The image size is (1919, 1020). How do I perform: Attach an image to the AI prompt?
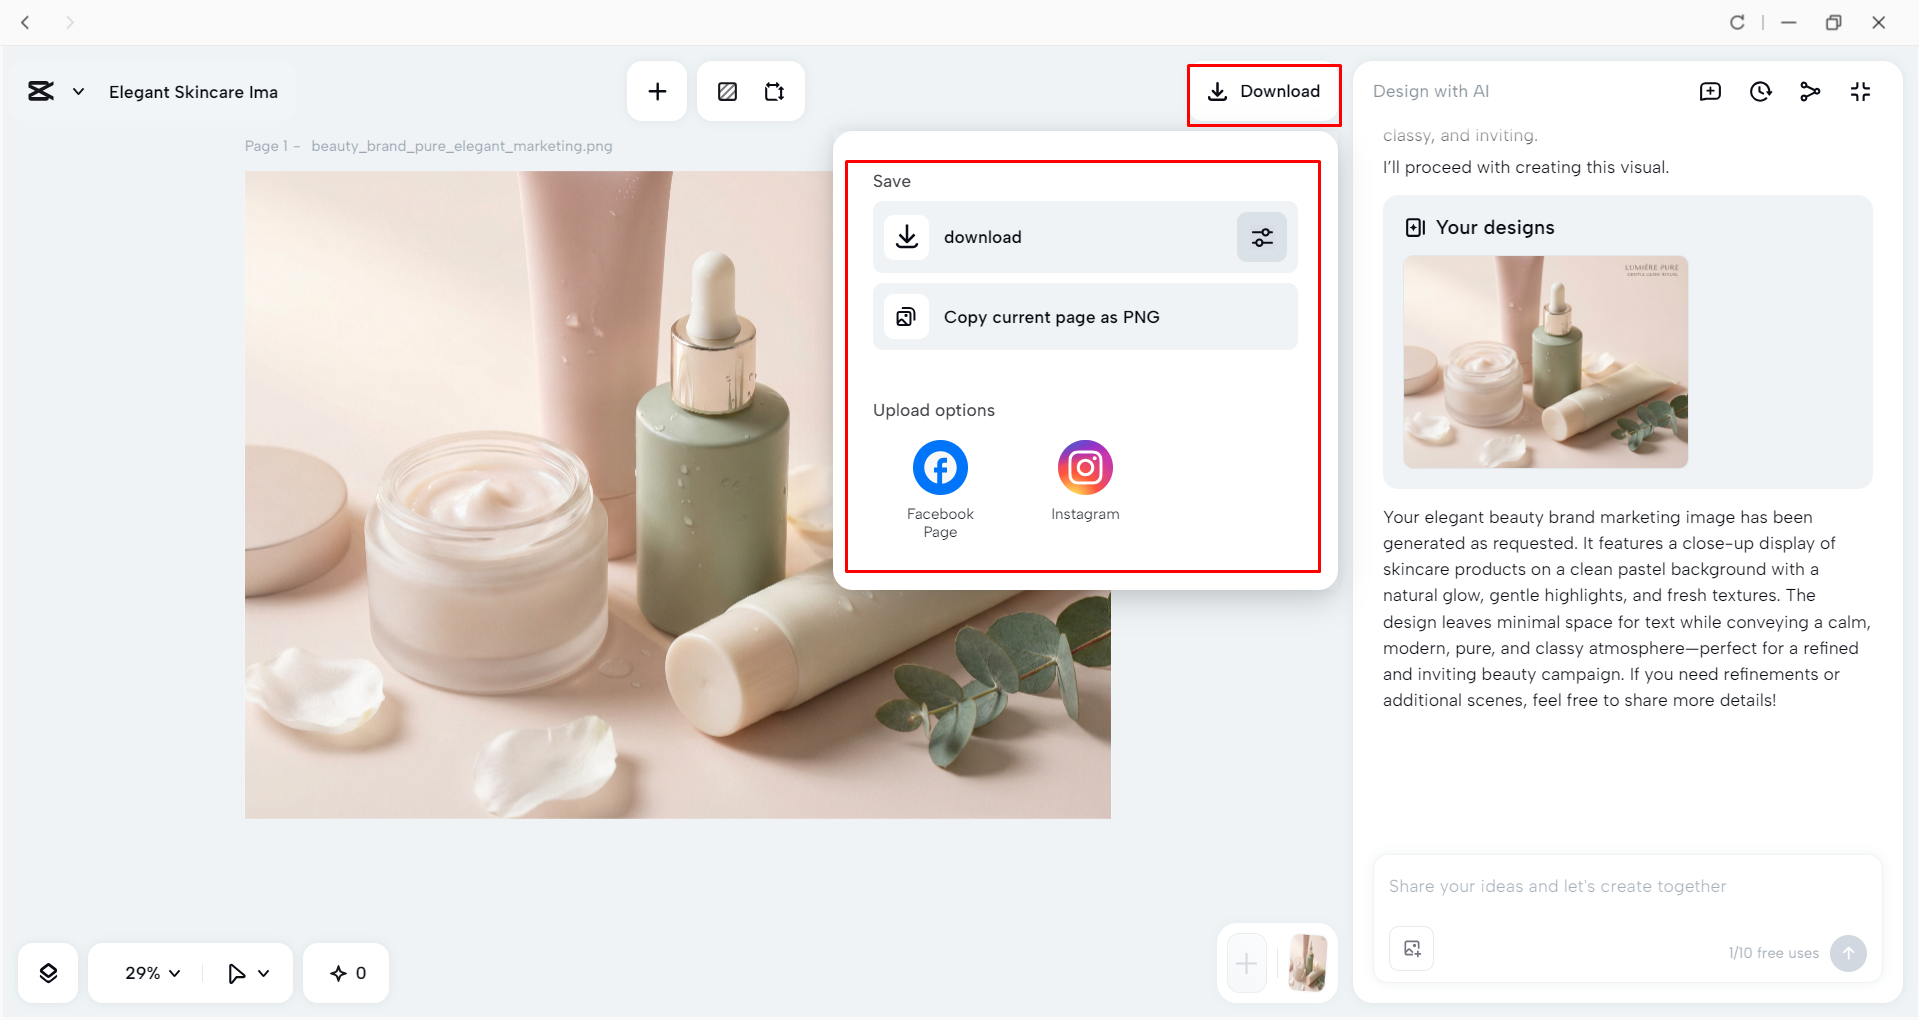pyautogui.click(x=1412, y=949)
